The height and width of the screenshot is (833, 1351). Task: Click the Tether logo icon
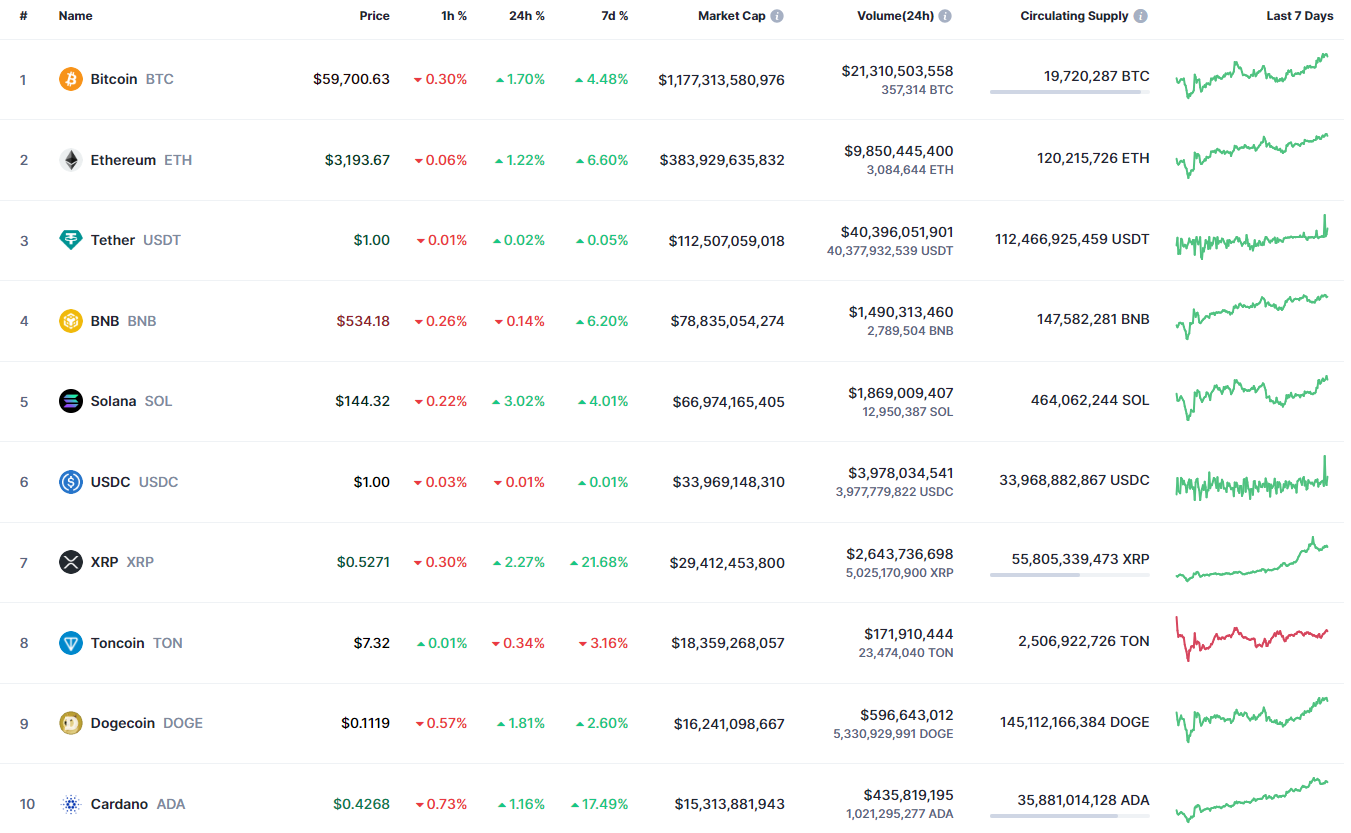coord(70,240)
